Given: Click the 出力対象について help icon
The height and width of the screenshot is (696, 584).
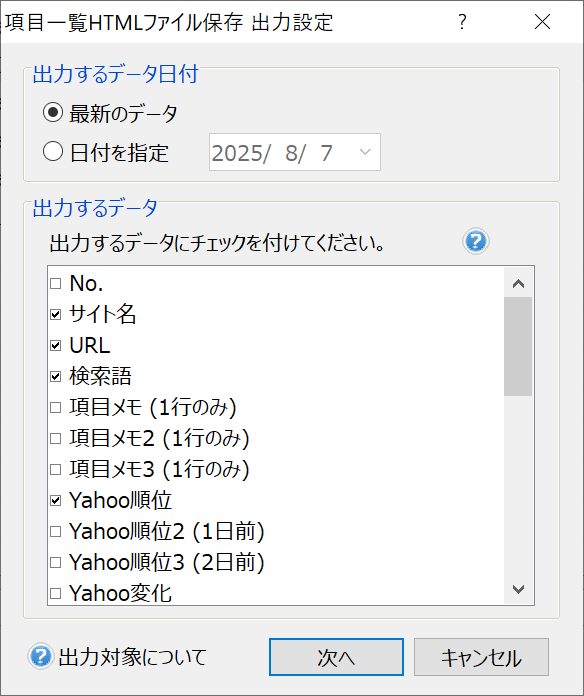Looking at the screenshot, I should (40, 656).
